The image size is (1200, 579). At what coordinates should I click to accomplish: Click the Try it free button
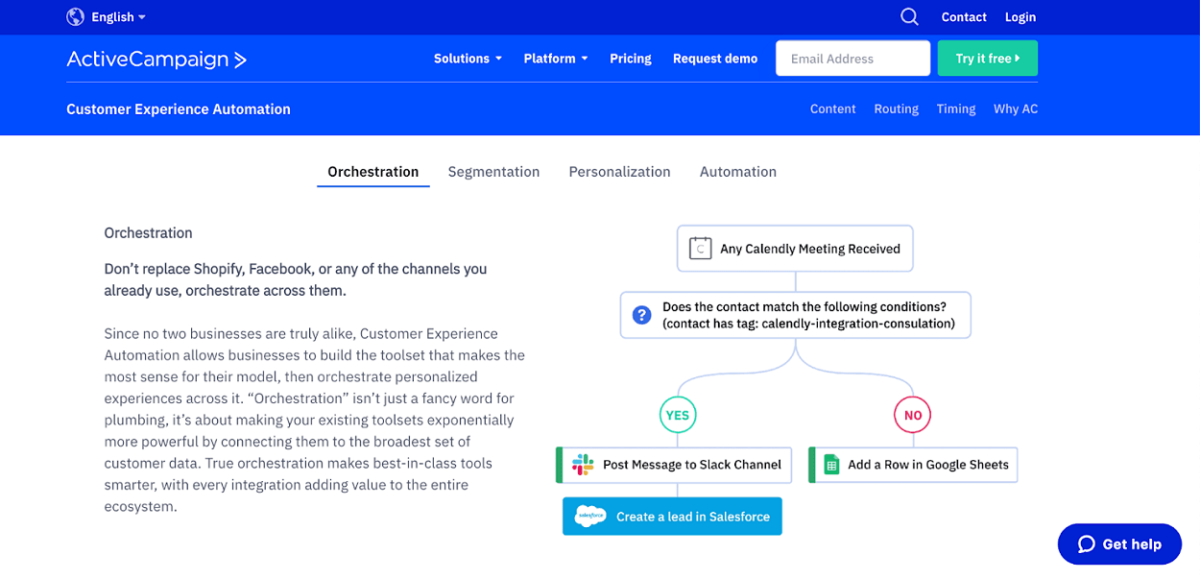(x=987, y=58)
